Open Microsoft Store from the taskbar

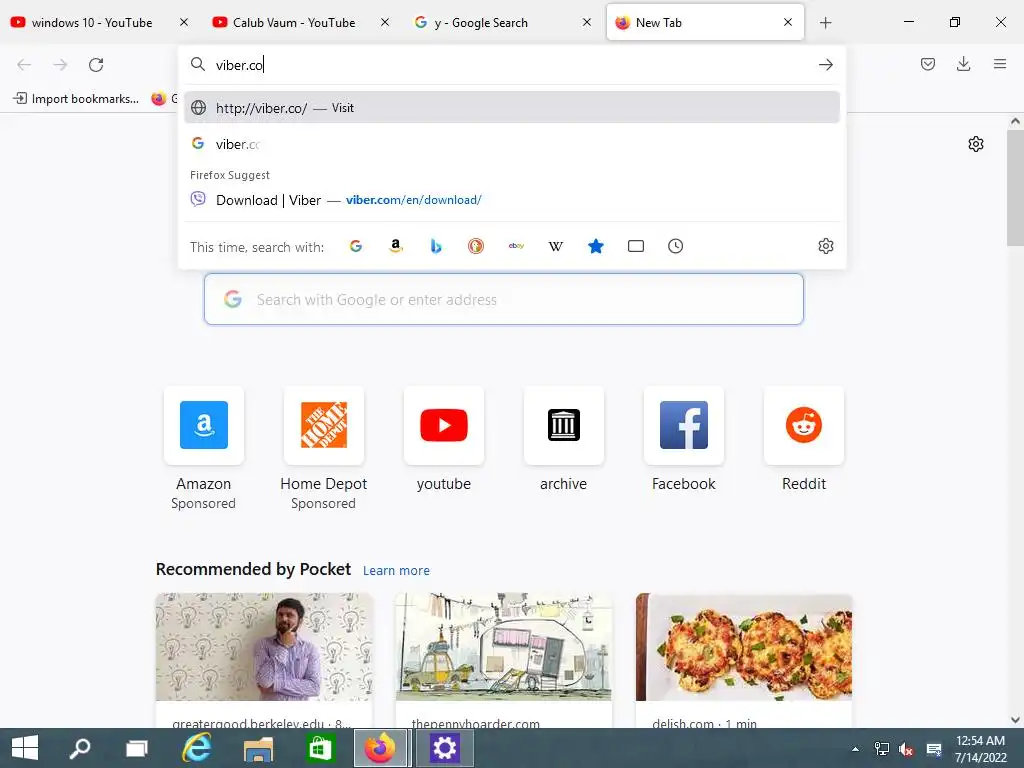320,748
